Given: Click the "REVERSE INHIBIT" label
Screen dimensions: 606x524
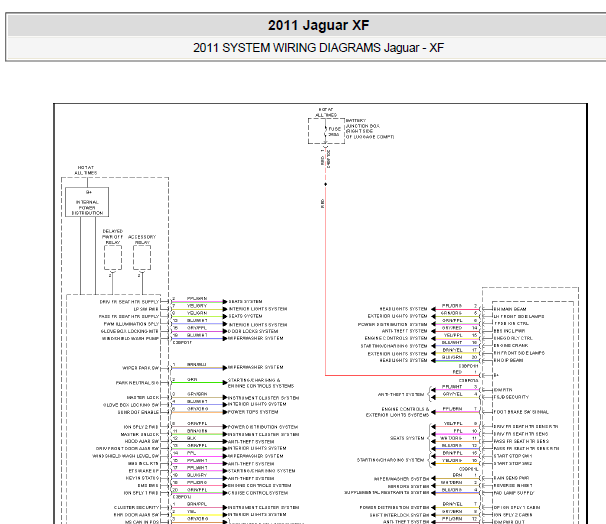Looking at the screenshot, I should pyautogui.click(x=512, y=485).
